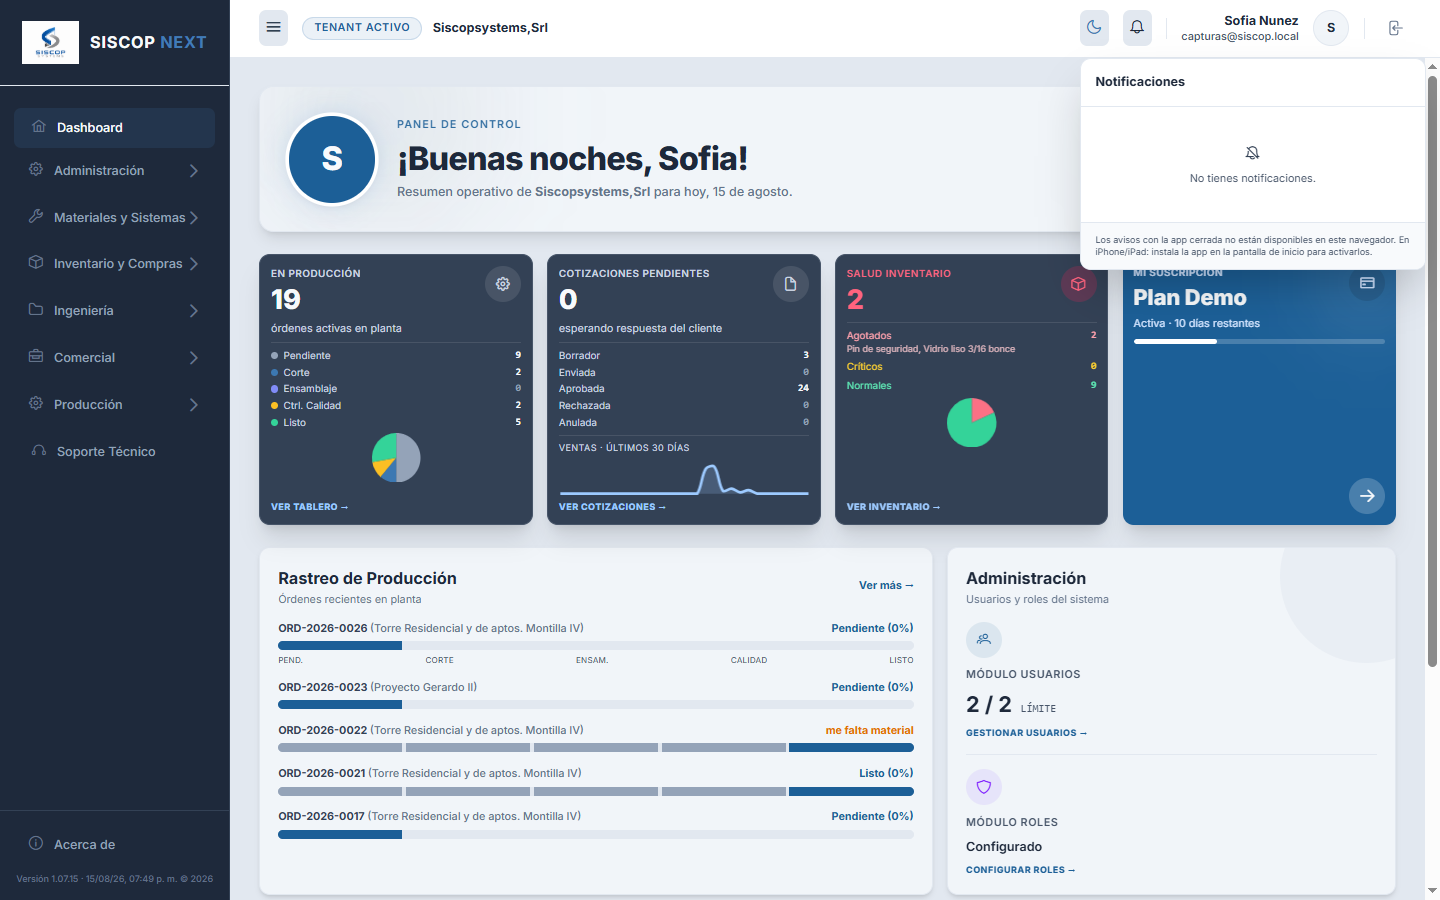Toggle dark mode with the moon icon
This screenshot has width=1440, height=900.
[x=1095, y=28]
